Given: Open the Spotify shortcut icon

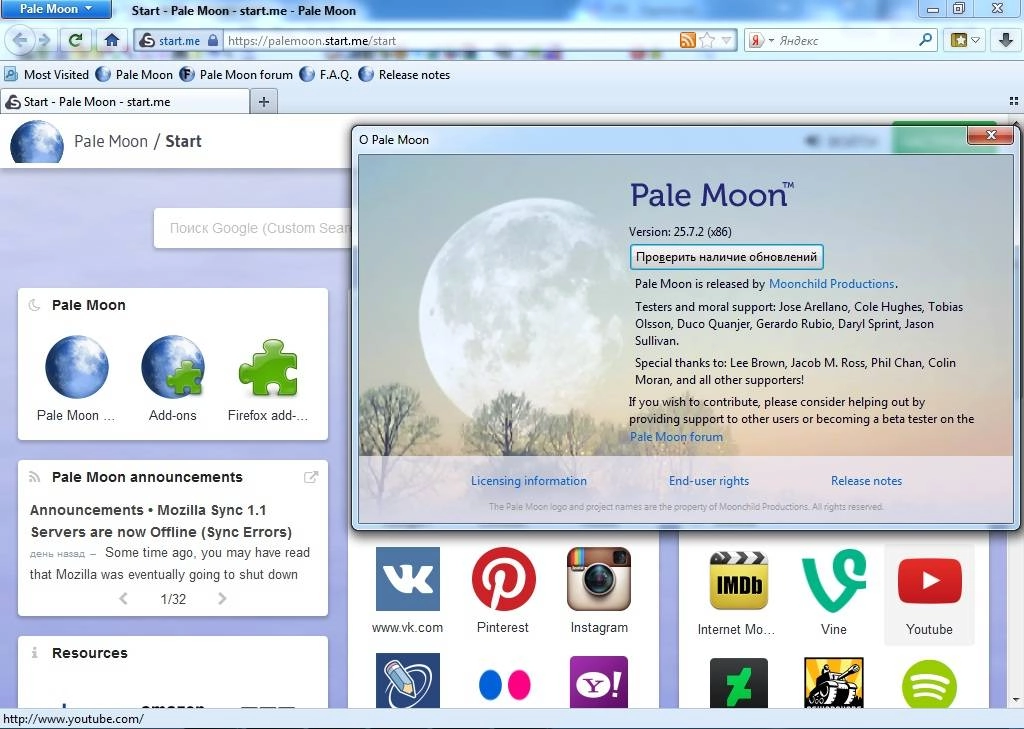Looking at the screenshot, I should [x=929, y=685].
